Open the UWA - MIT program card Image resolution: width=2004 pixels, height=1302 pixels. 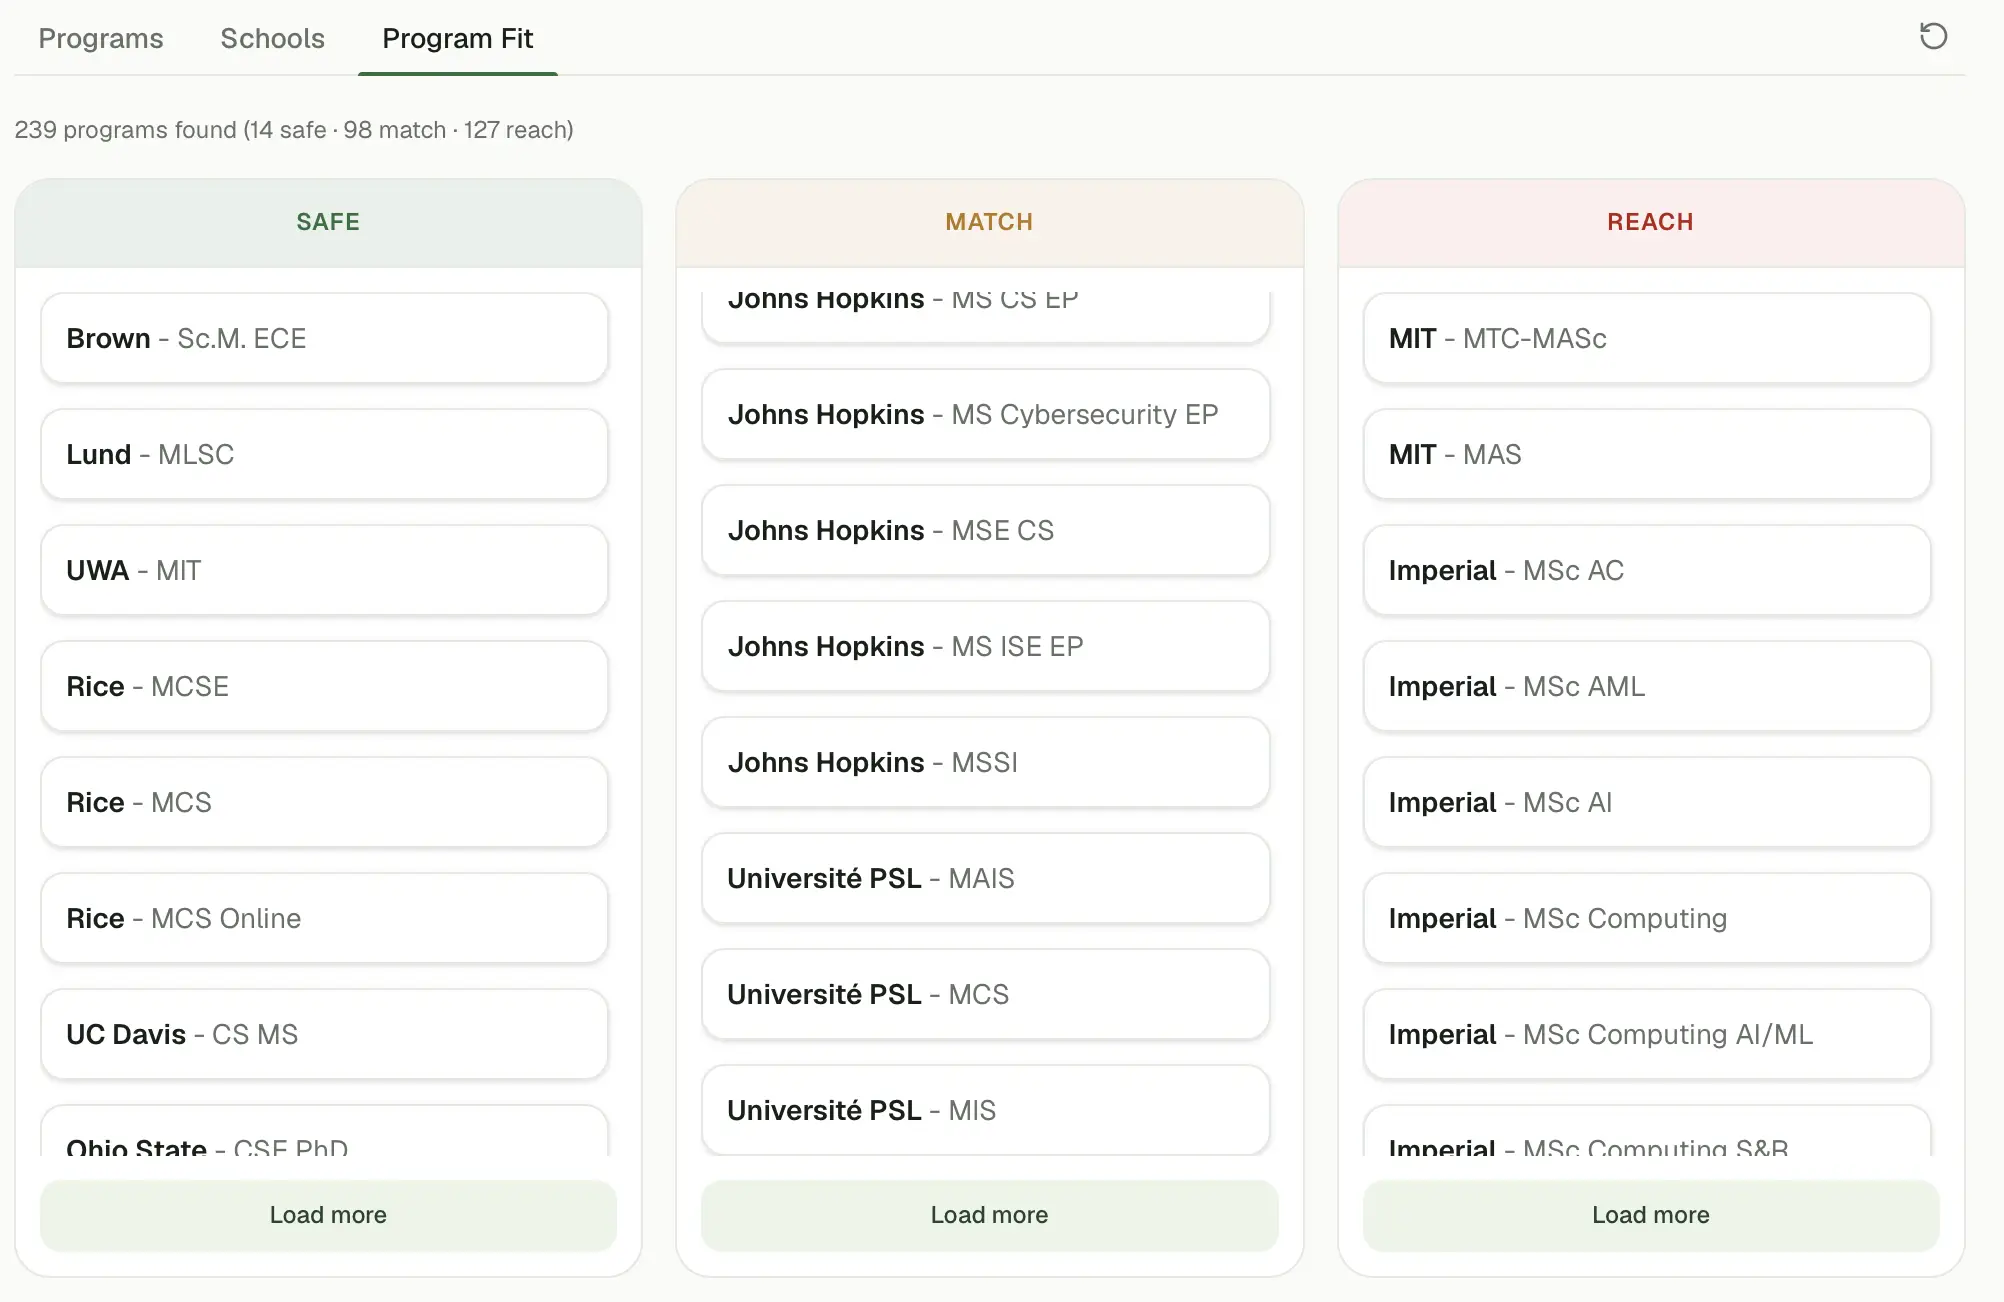point(324,570)
